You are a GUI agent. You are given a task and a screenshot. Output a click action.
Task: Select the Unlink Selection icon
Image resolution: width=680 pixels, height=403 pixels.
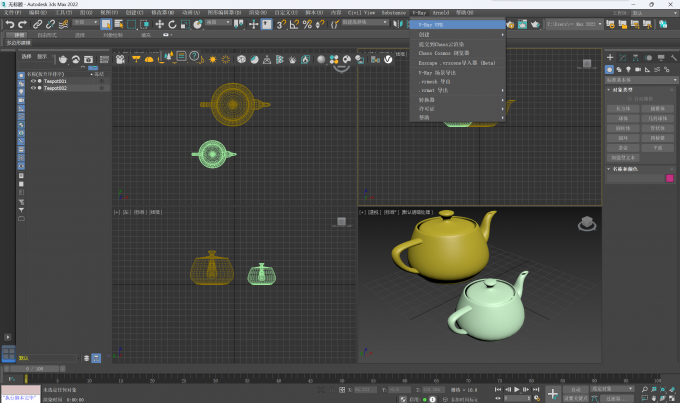(50, 24)
